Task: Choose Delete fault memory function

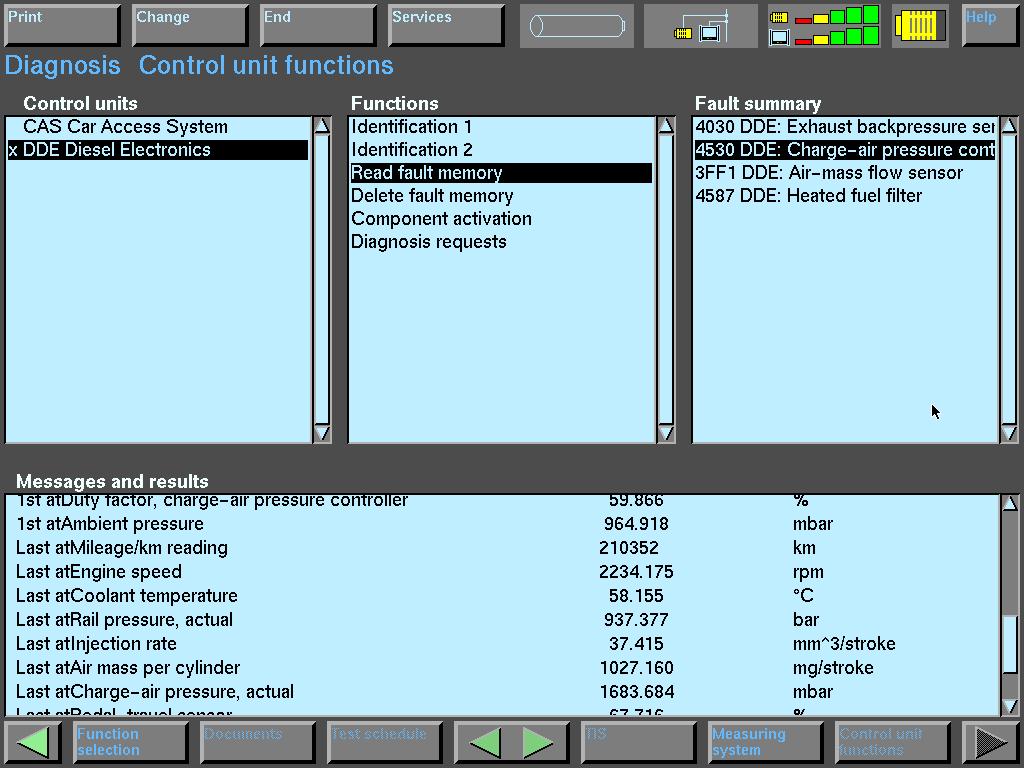Action: pyautogui.click(x=432, y=196)
